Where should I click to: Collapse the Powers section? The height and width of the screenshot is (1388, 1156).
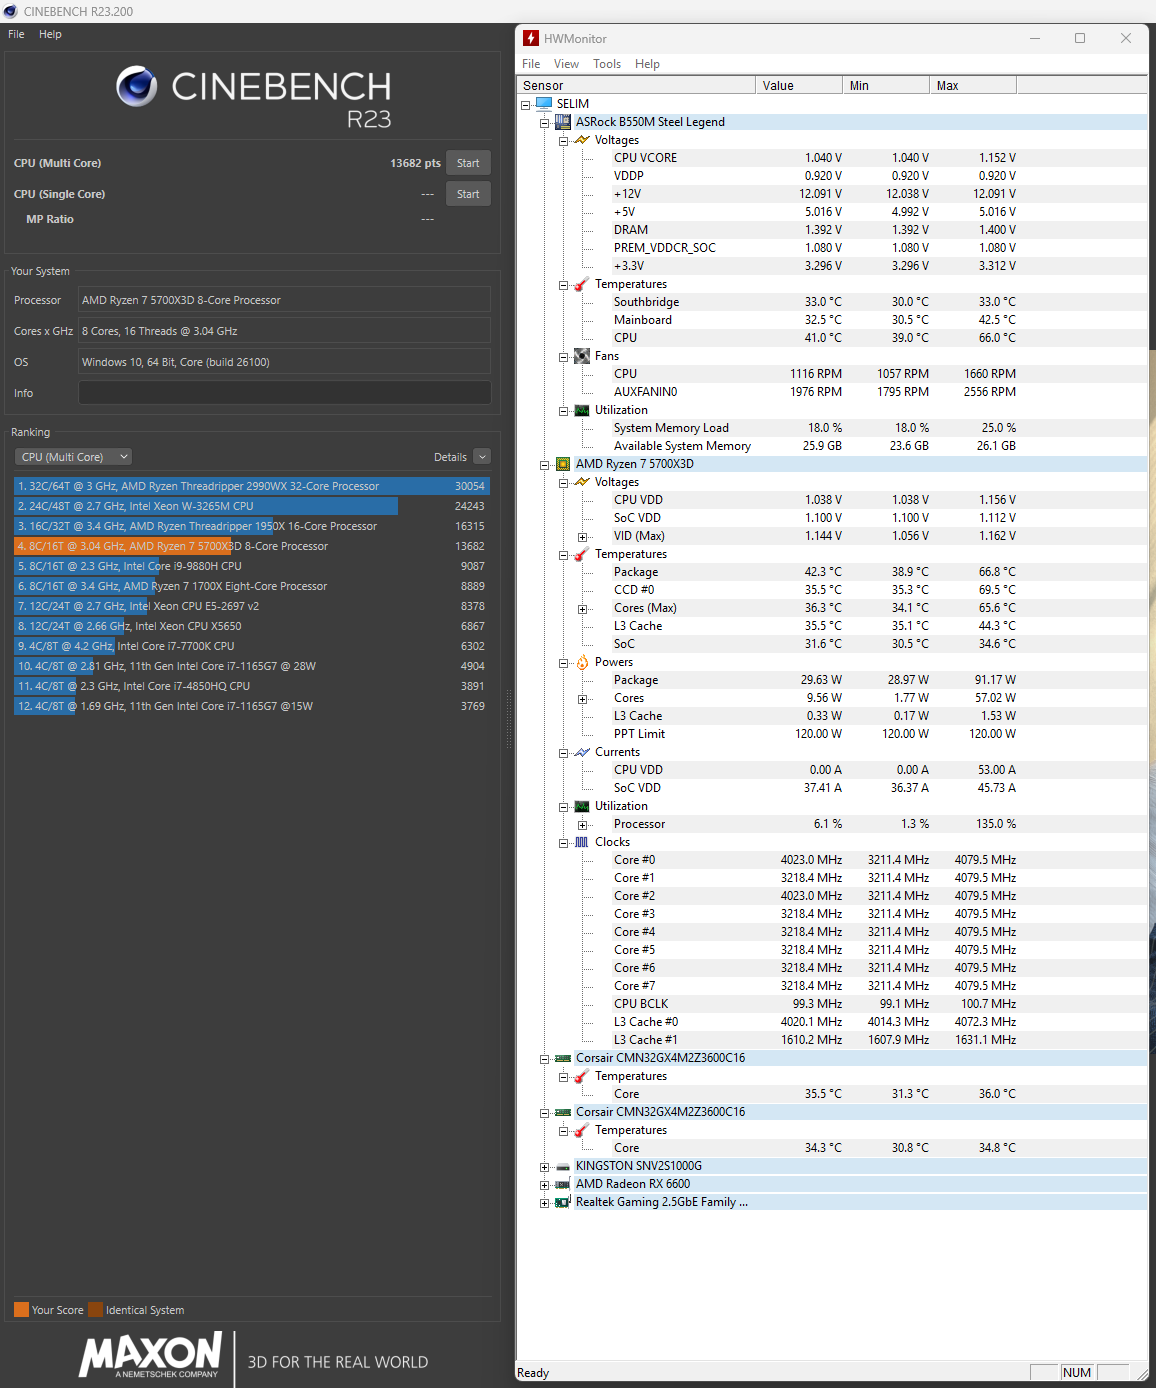563,663
